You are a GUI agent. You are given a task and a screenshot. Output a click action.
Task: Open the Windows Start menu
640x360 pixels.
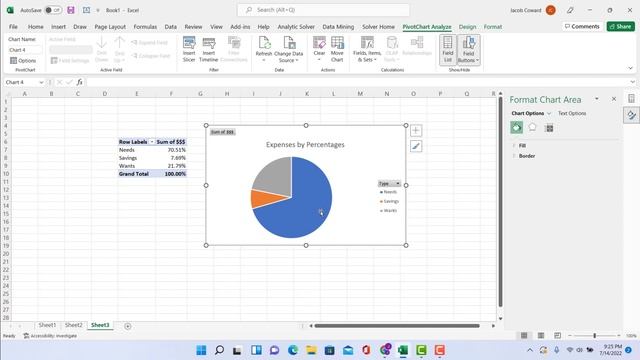point(201,350)
